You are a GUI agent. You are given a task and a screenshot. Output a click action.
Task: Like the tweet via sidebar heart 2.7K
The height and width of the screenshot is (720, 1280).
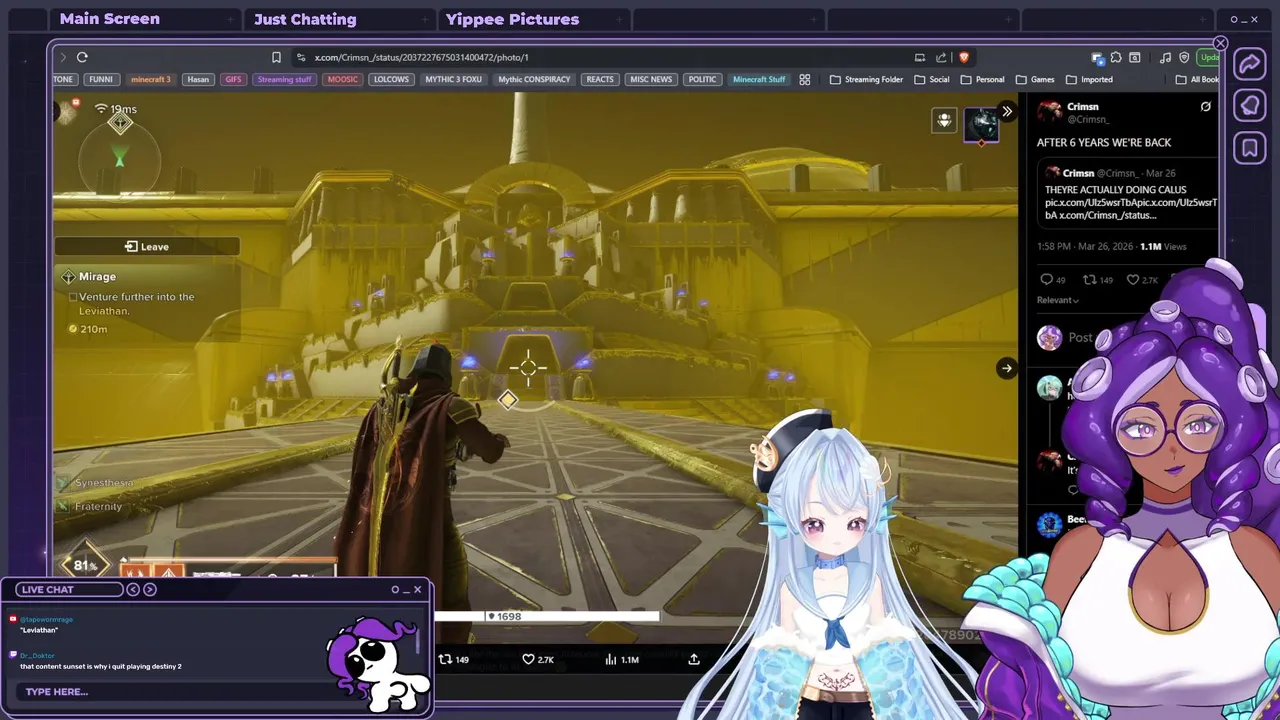(x=1133, y=280)
